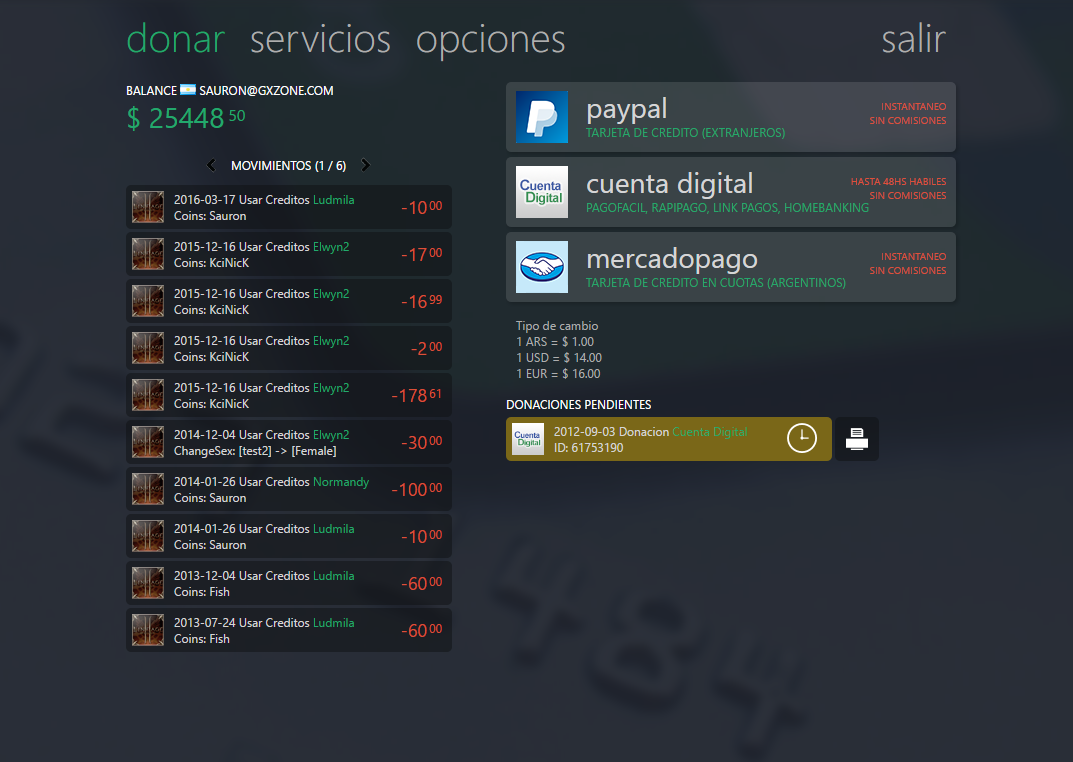The image size is (1073, 762).
Task: Click Elwyn2 link in the ChangeSex movement
Action: (x=331, y=435)
